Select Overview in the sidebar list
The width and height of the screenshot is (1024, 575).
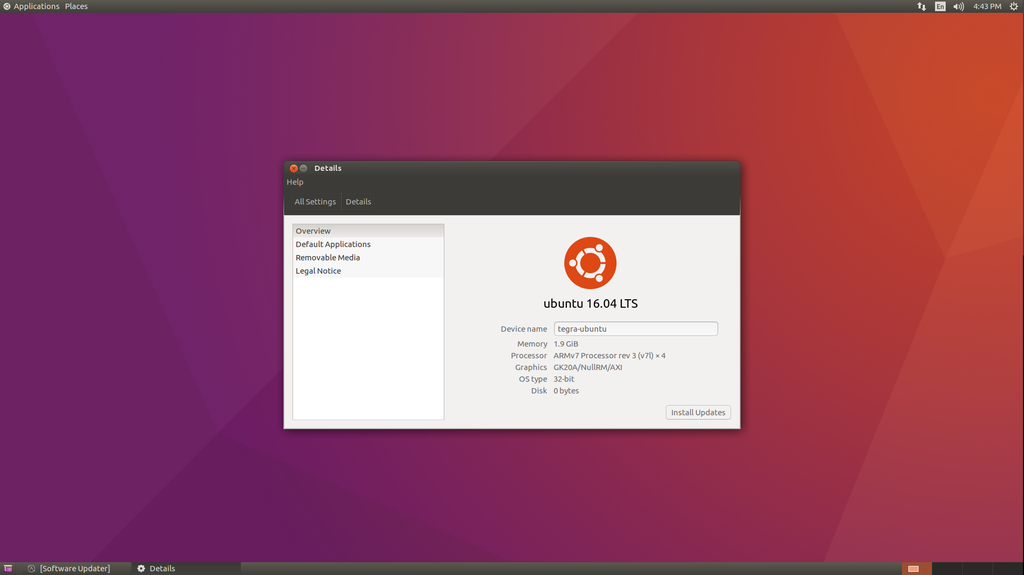point(368,231)
